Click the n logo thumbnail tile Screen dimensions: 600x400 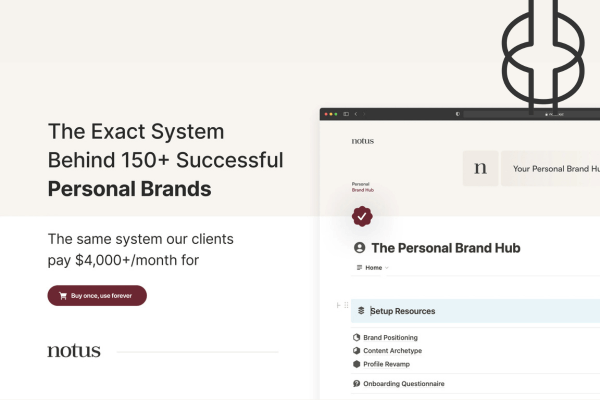481,168
